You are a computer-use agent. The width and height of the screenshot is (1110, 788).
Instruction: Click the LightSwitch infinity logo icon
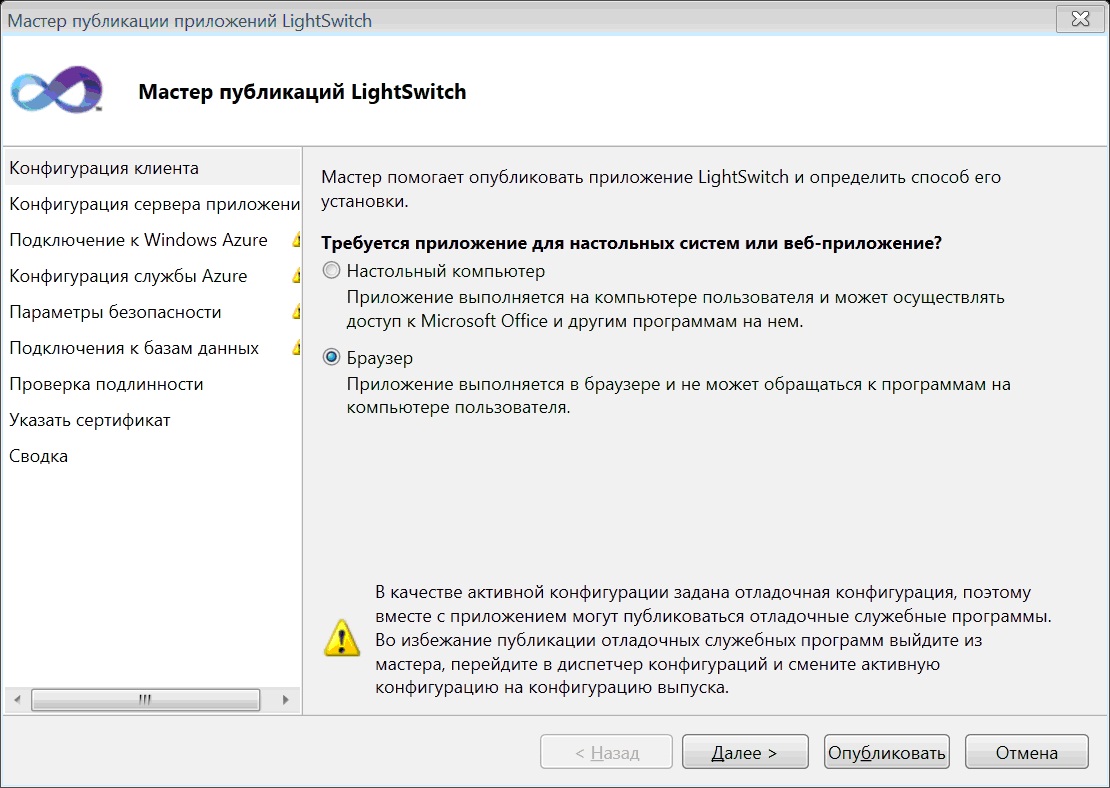tap(57, 89)
